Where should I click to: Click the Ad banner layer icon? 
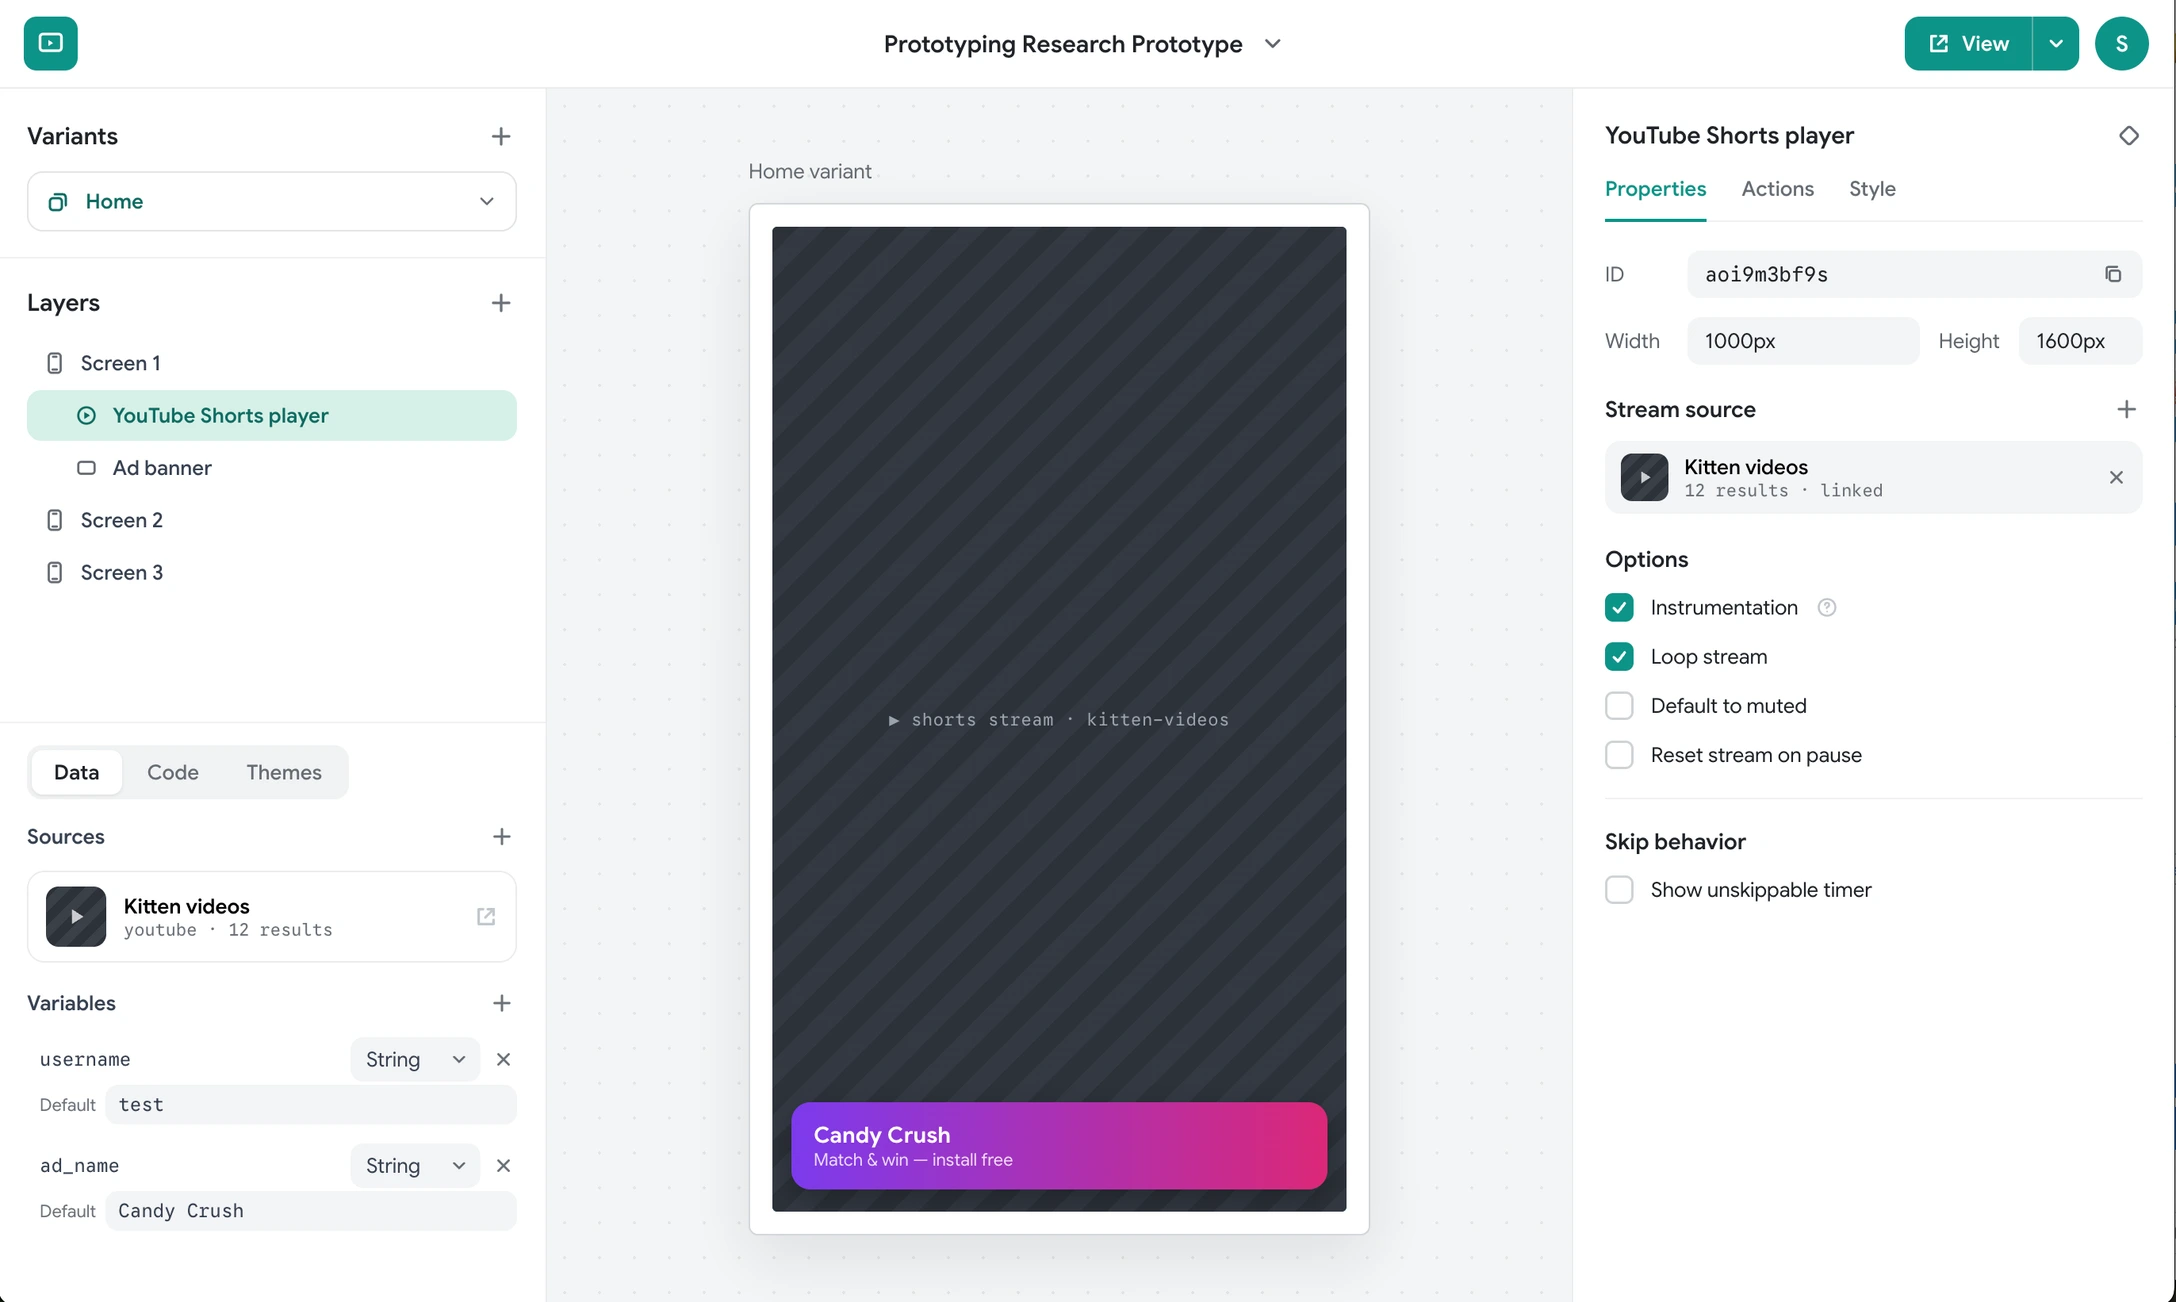pos(87,468)
